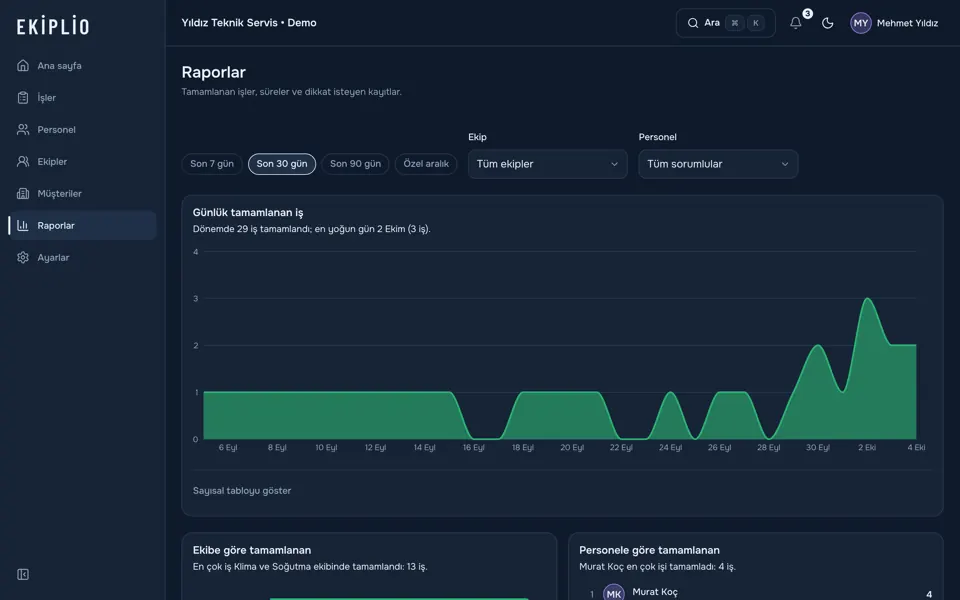Click the Murat Koç name
This screenshot has width=960, height=600.
(x=654, y=591)
